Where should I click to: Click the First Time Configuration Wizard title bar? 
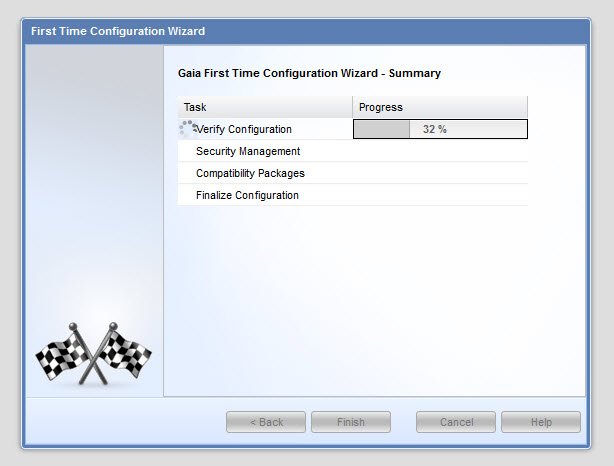pyautogui.click(x=306, y=31)
